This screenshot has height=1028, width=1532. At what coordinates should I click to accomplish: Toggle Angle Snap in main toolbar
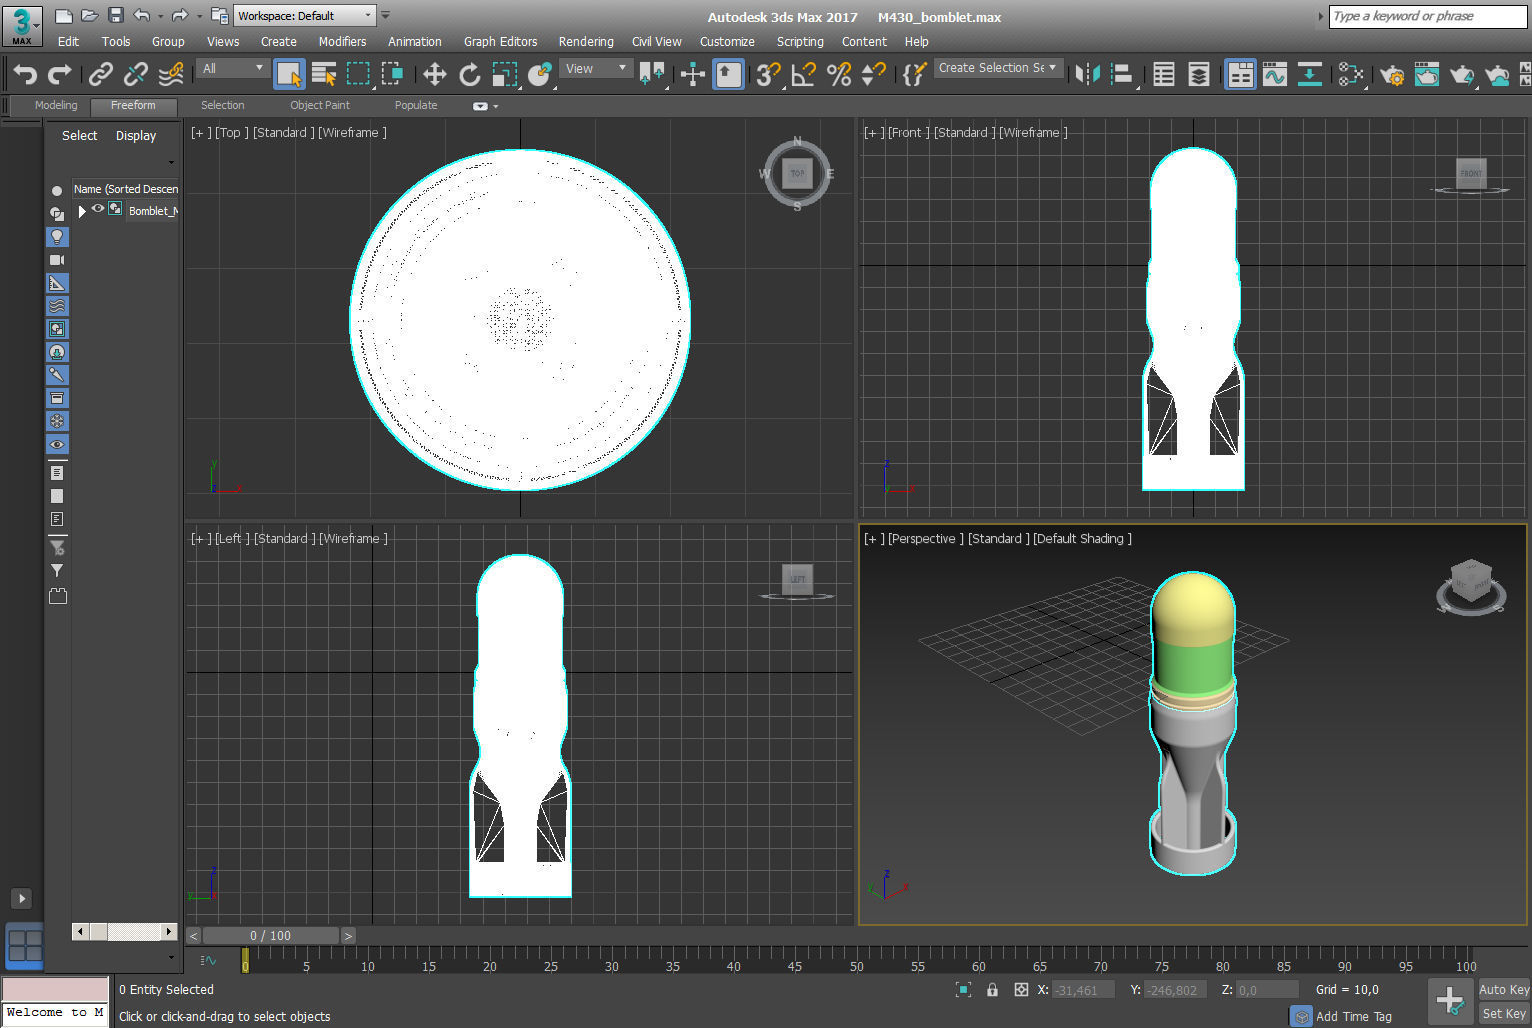tap(803, 74)
